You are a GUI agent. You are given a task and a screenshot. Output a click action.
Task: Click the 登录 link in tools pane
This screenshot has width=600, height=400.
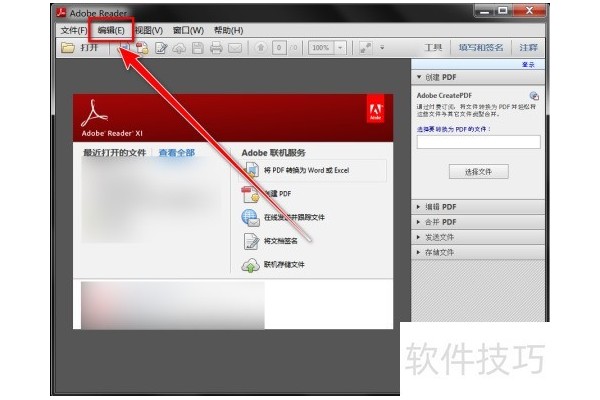[528, 64]
